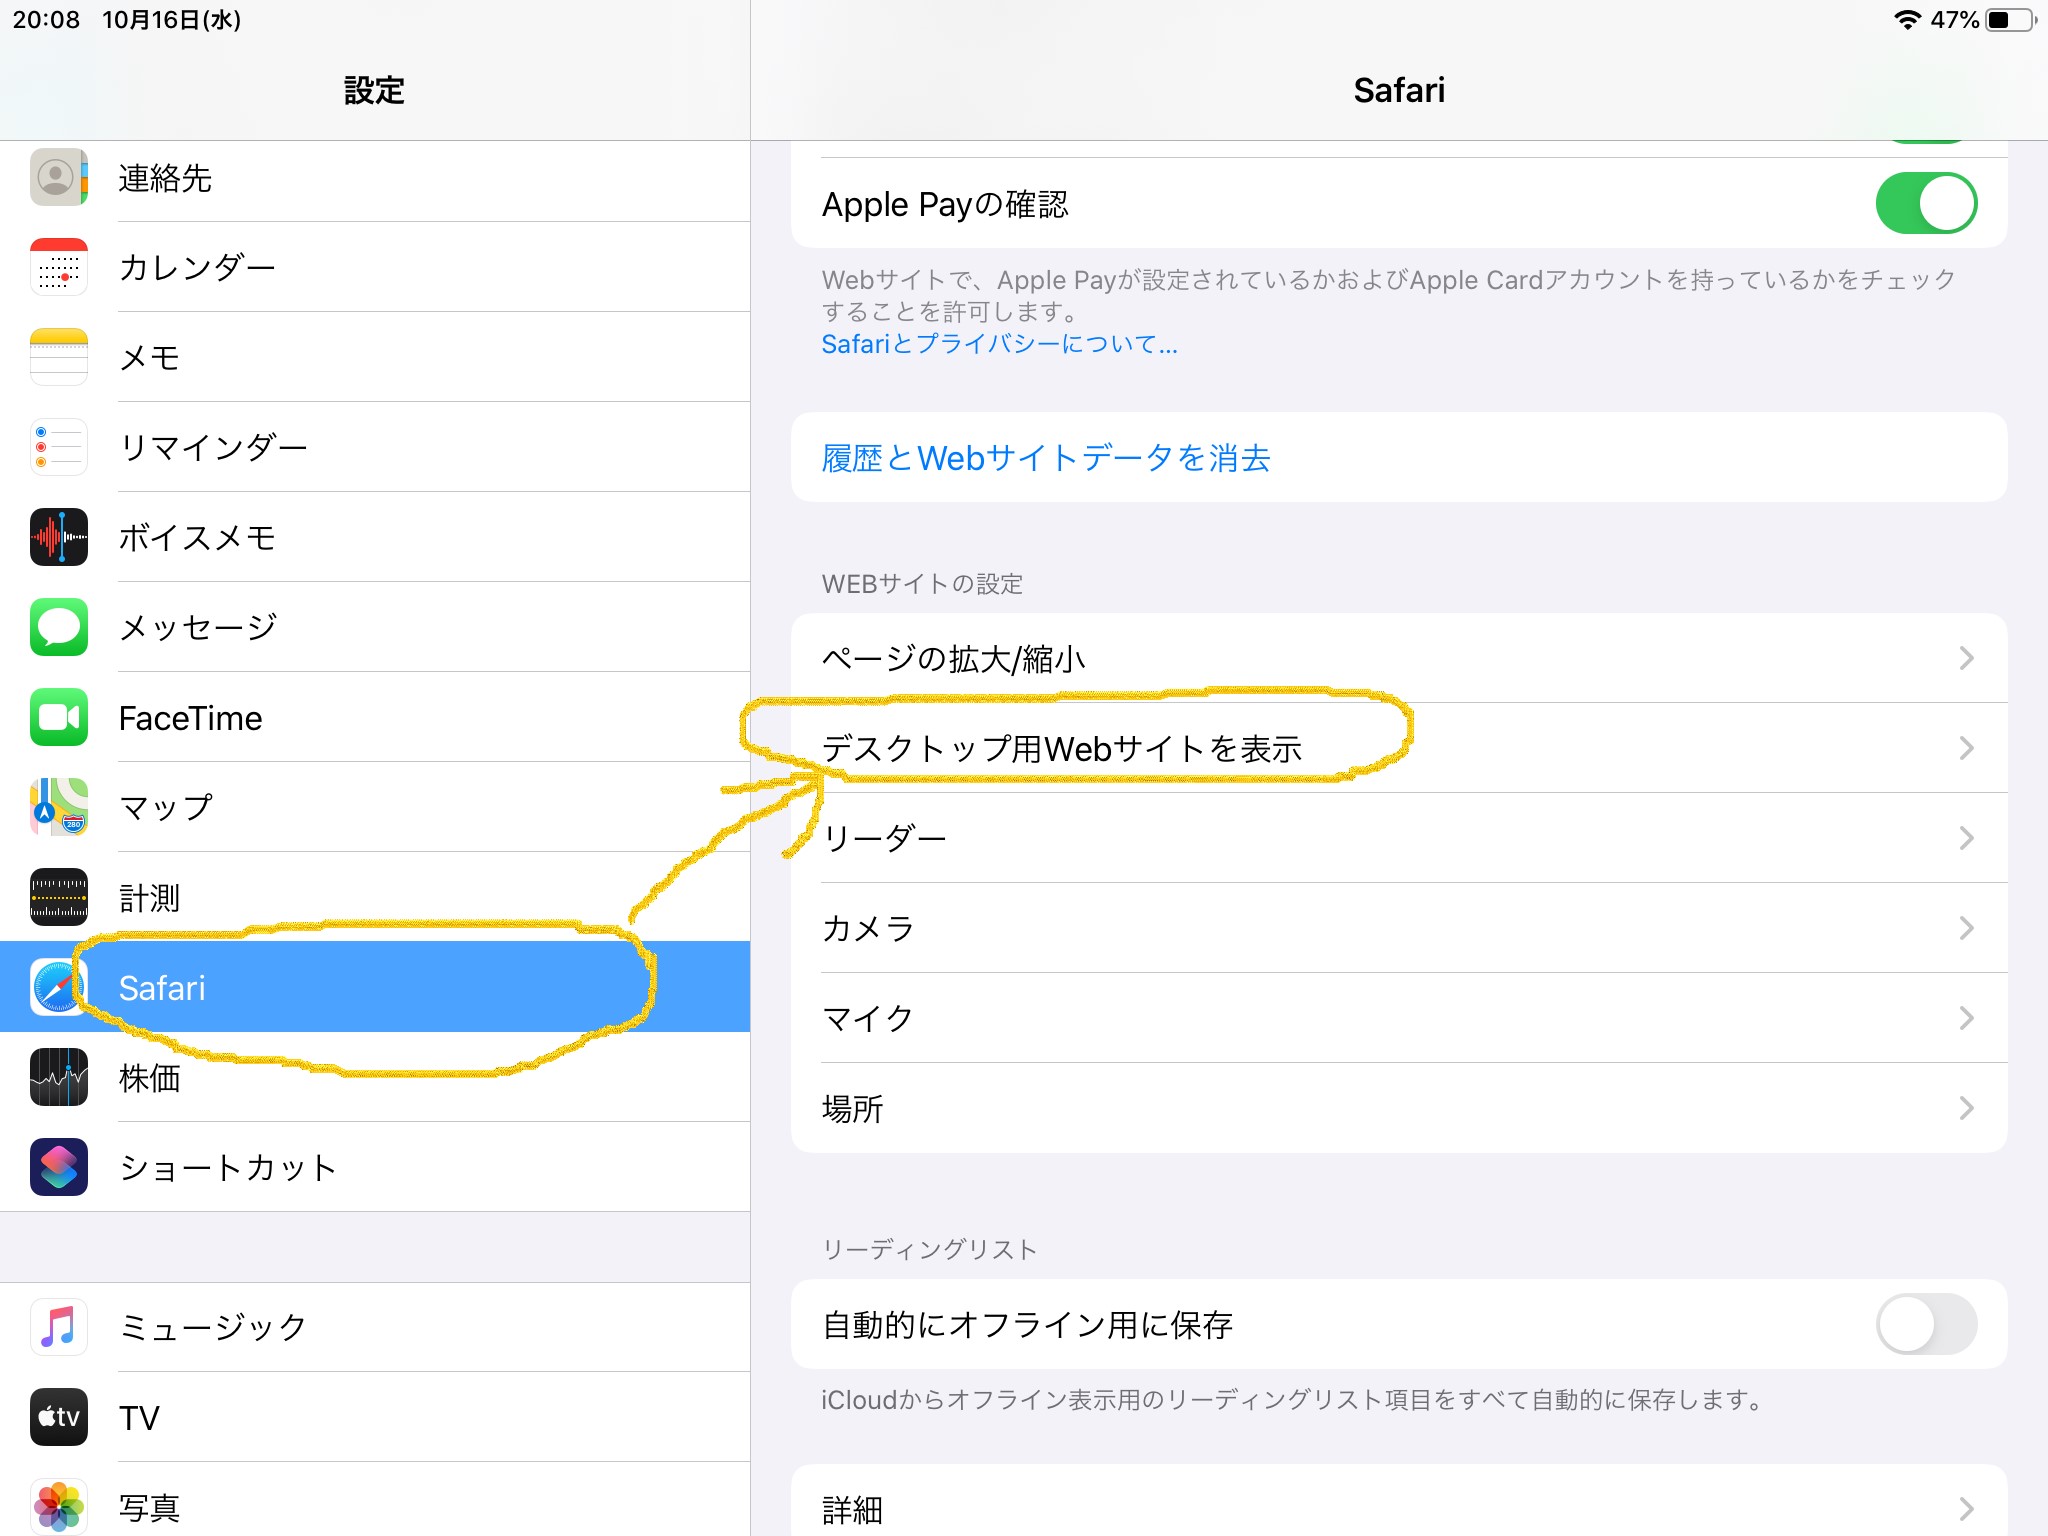
Task: Select ショートカット in settings sidebar
Action: pyautogui.click(x=375, y=1167)
